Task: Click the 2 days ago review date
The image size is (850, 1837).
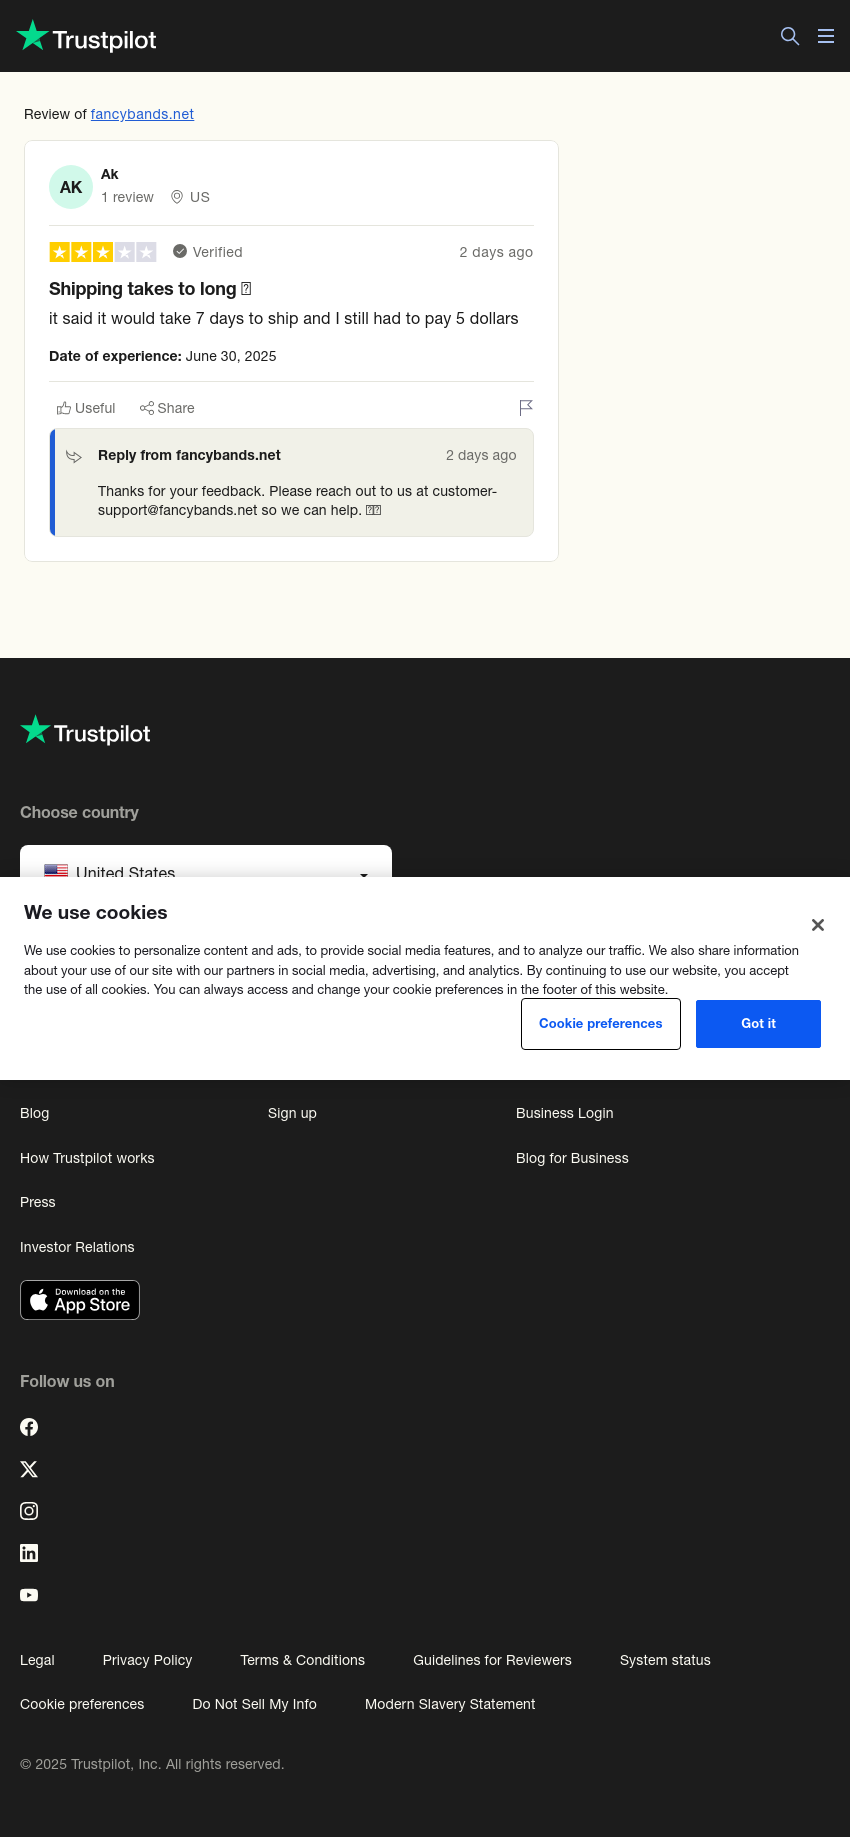Action: point(496,252)
